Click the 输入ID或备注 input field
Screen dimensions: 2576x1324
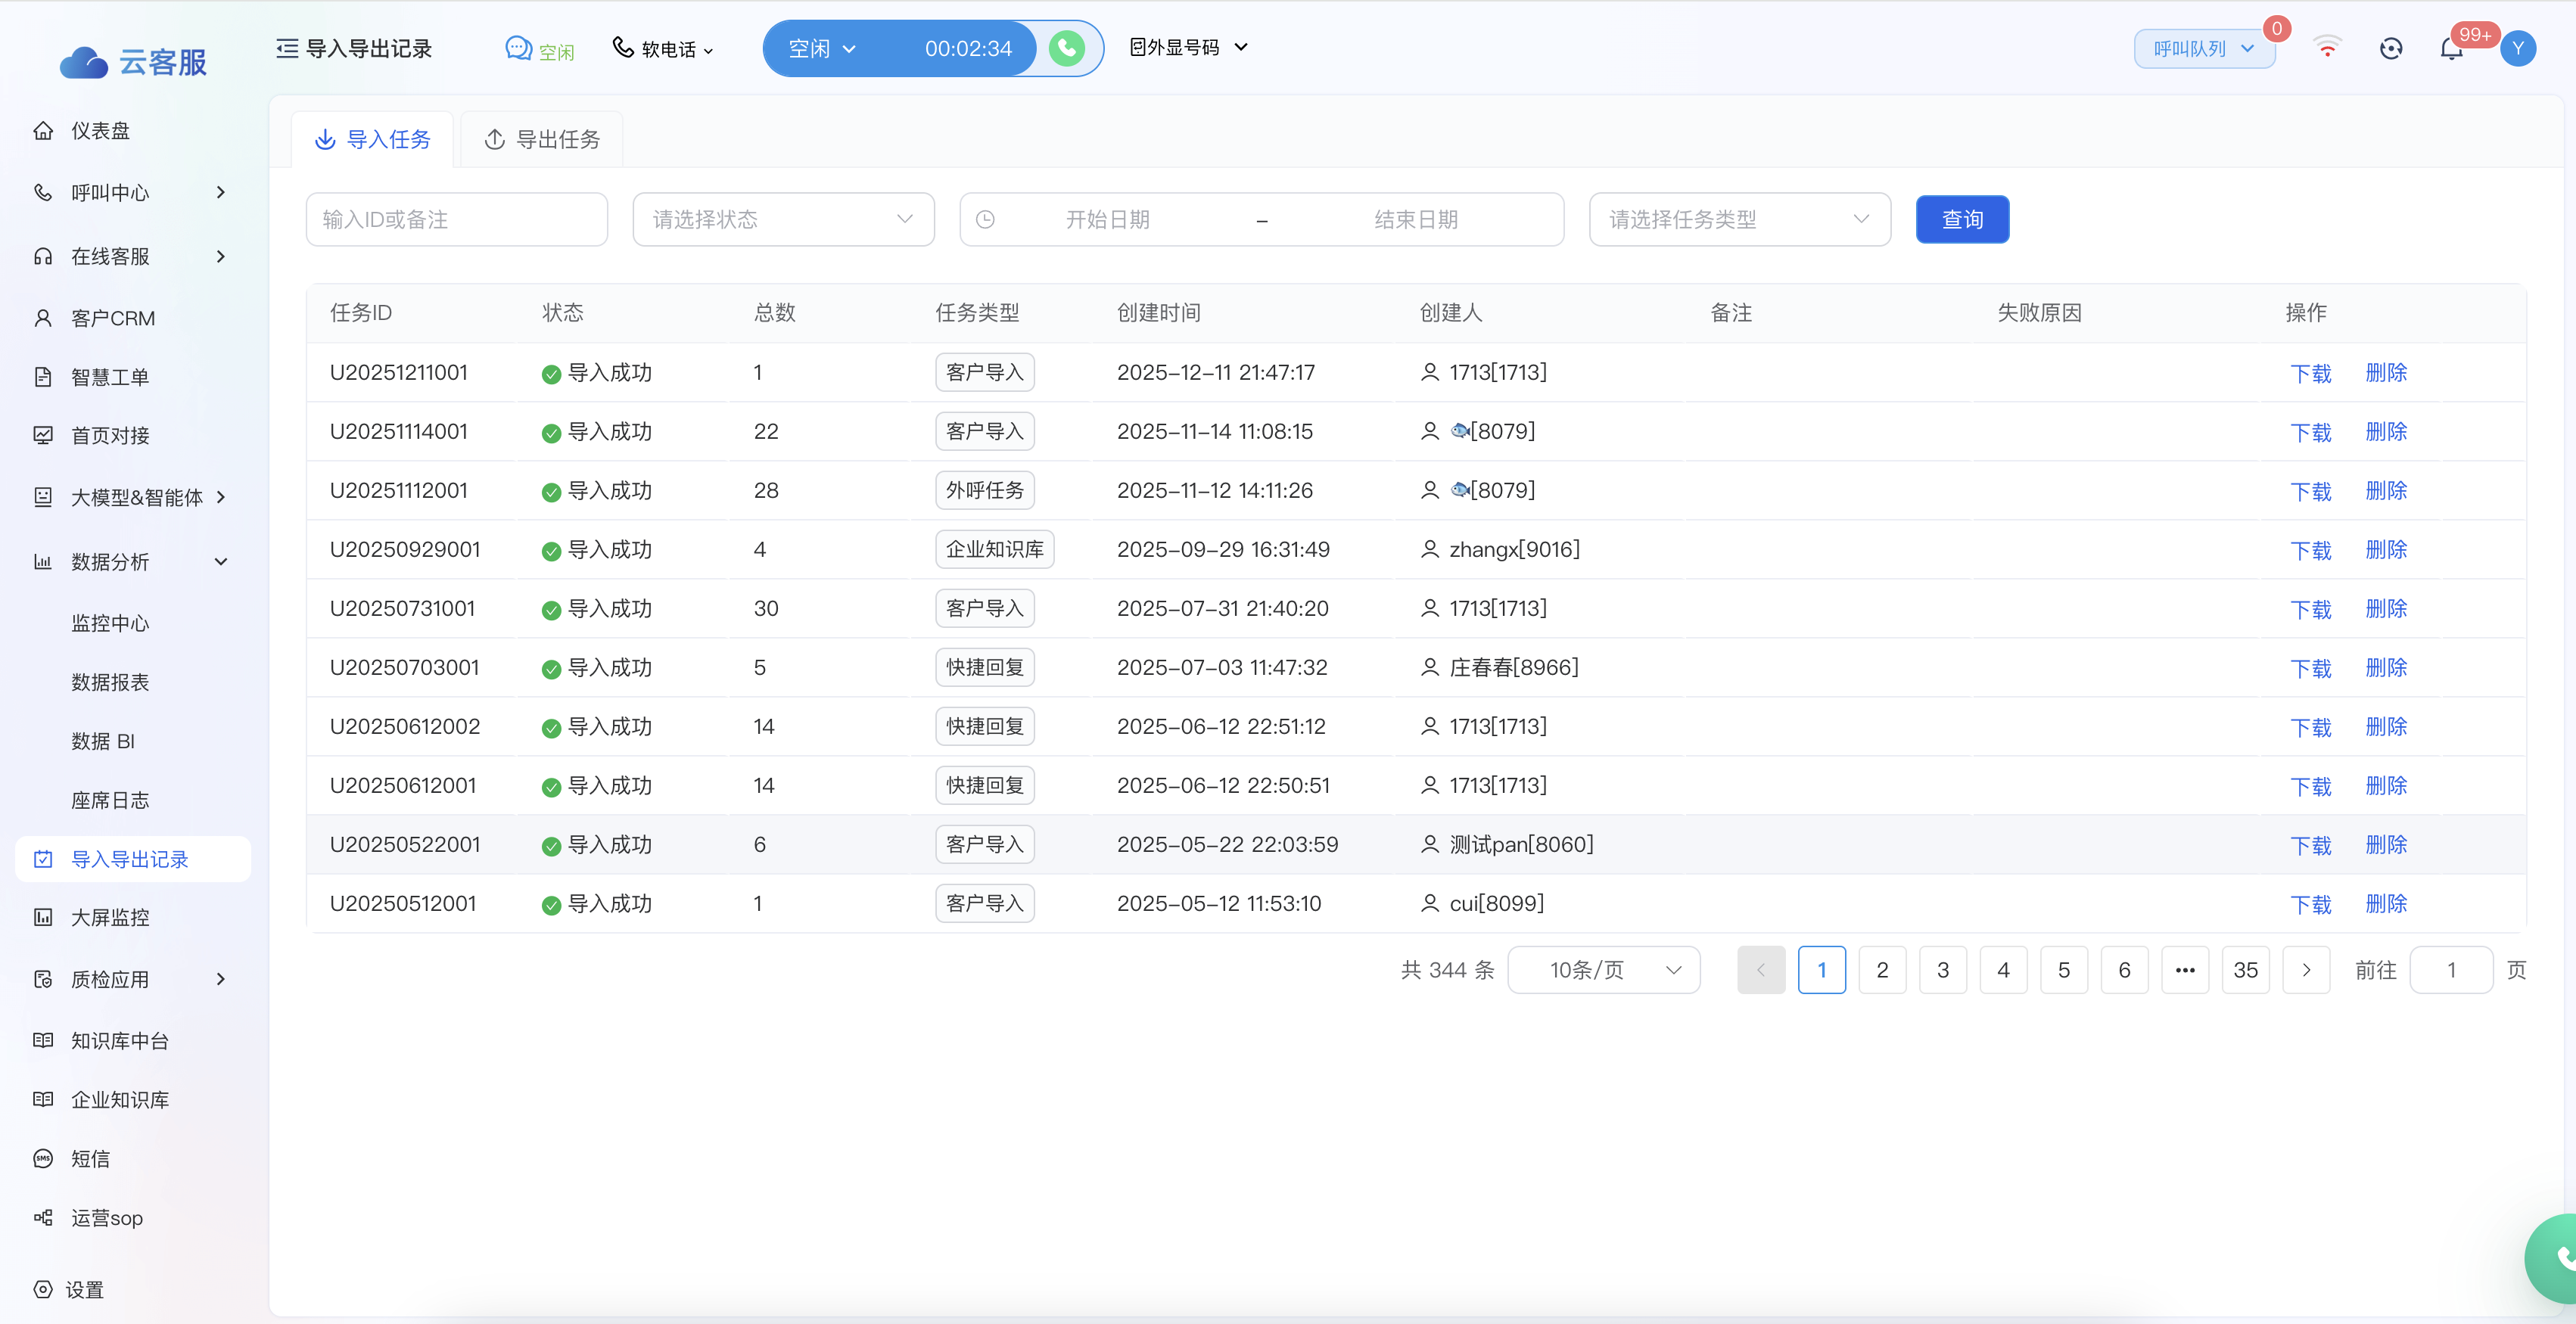456,219
